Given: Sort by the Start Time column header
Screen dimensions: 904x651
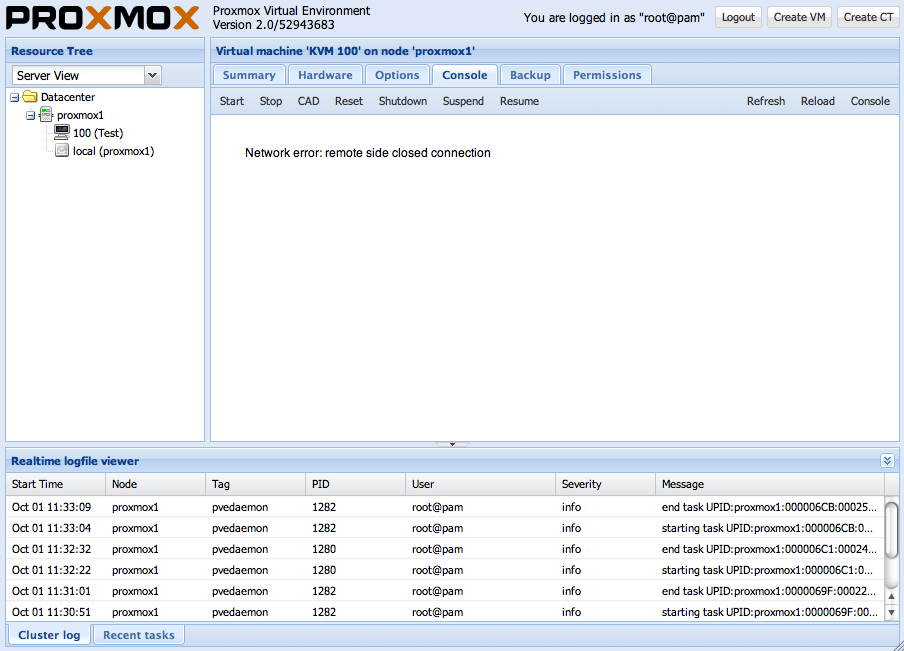Looking at the screenshot, I should [x=38, y=484].
